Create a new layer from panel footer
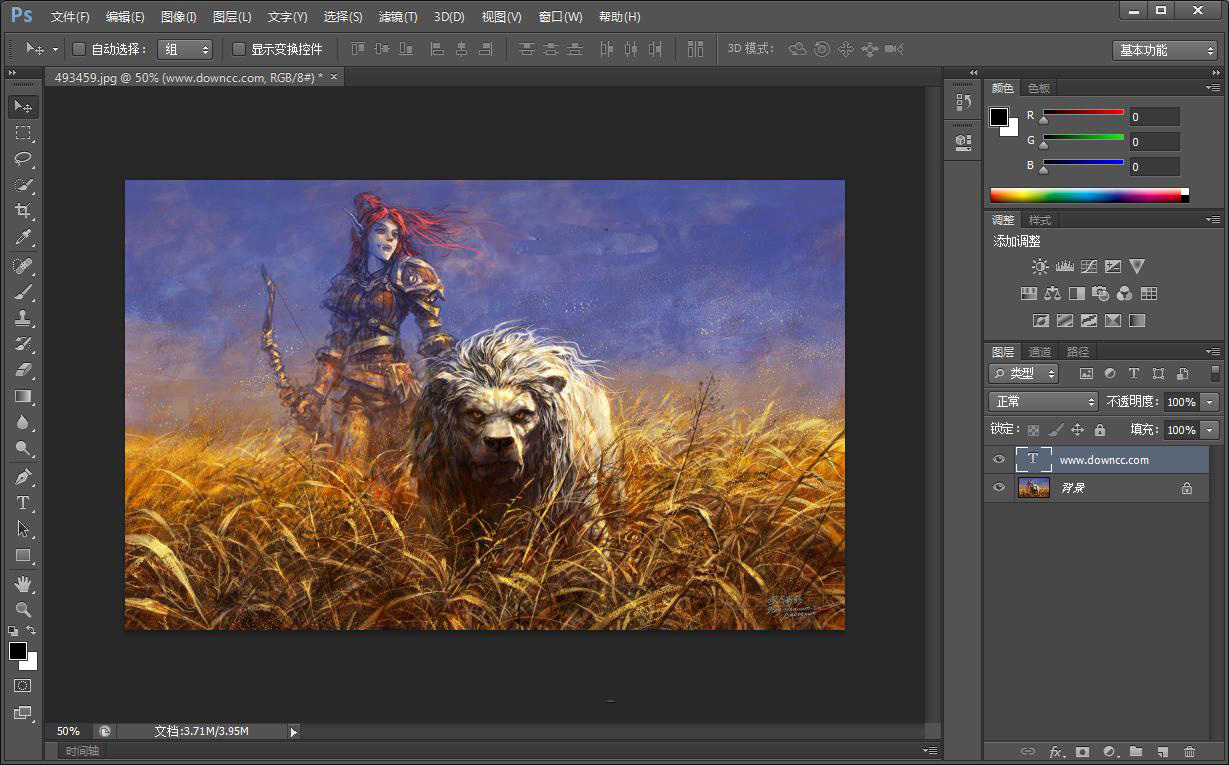The height and width of the screenshot is (765, 1229). pyautogui.click(x=1162, y=752)
